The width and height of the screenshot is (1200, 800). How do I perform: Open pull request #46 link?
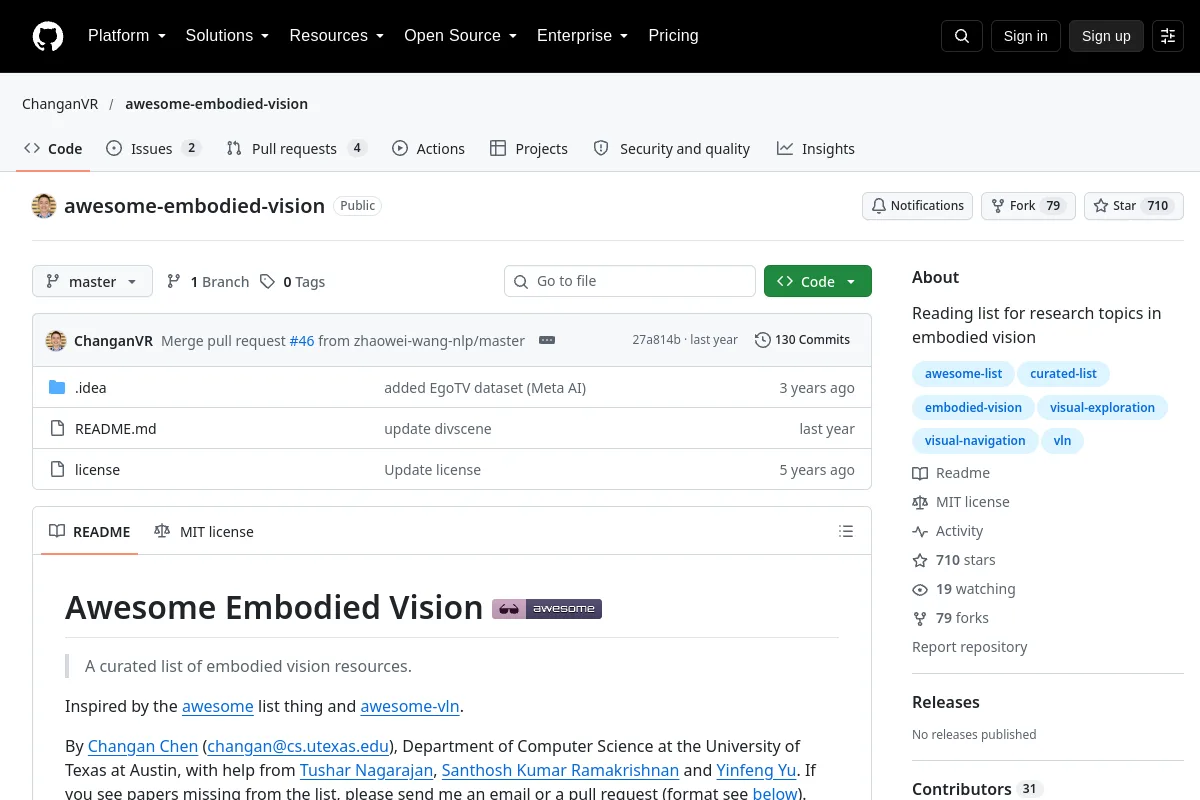302,341
